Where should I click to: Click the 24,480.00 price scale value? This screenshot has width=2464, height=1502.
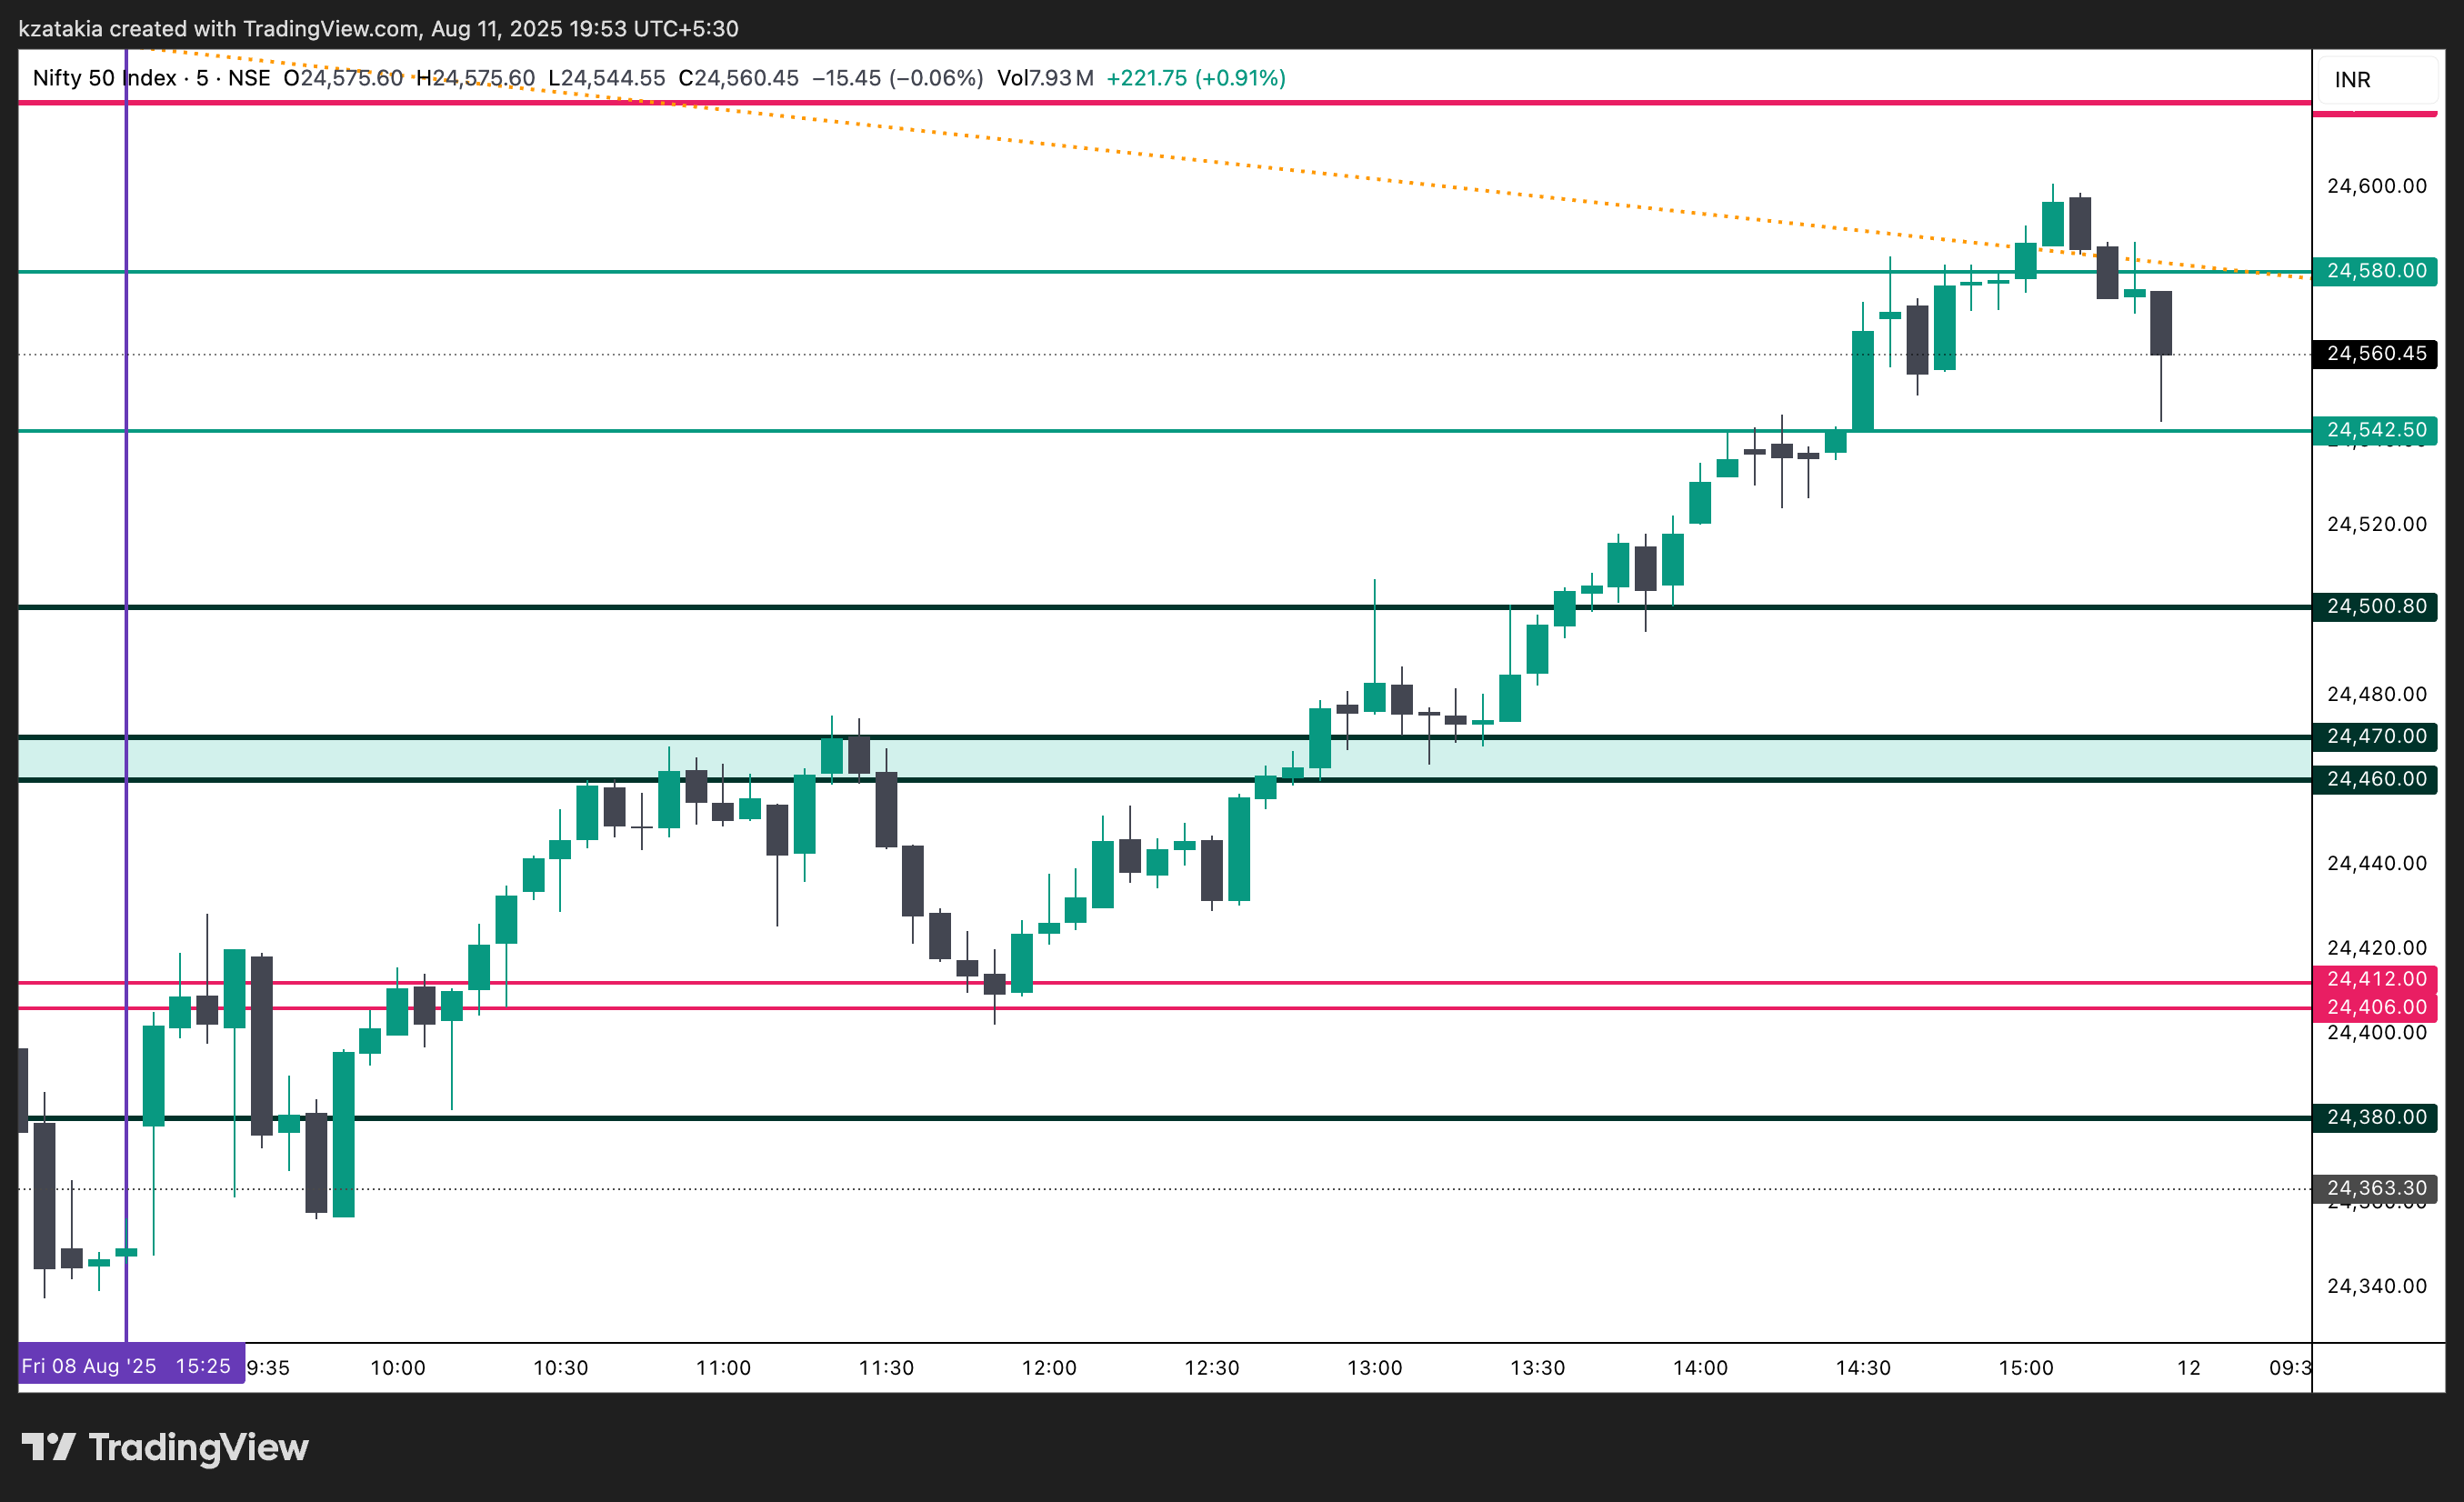[2377, 694]
